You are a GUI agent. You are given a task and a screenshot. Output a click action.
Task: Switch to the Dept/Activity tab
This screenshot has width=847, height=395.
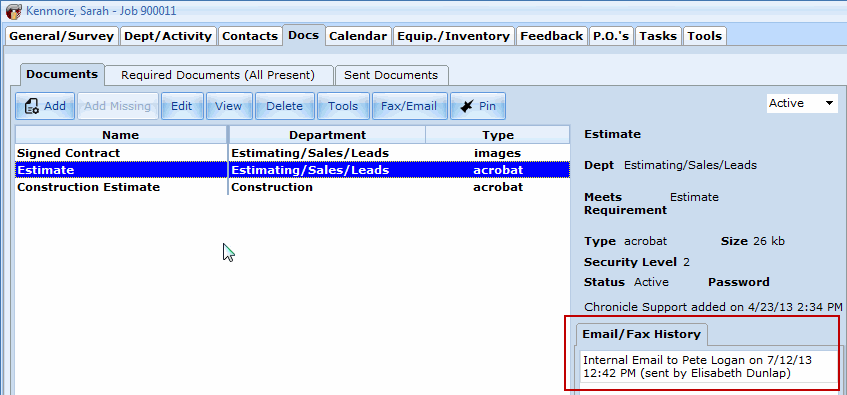[x=168, y=36]
